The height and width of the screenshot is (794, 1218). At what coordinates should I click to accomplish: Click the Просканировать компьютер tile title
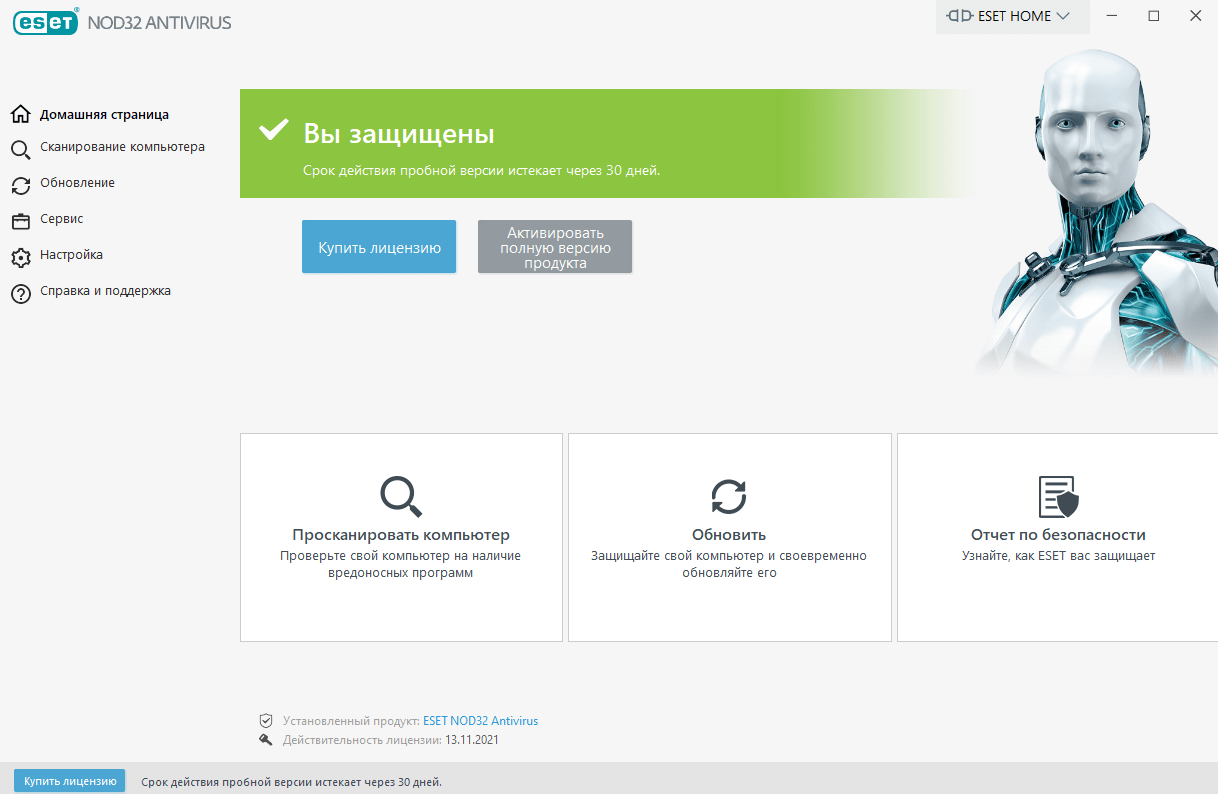(x=401, y=535)
